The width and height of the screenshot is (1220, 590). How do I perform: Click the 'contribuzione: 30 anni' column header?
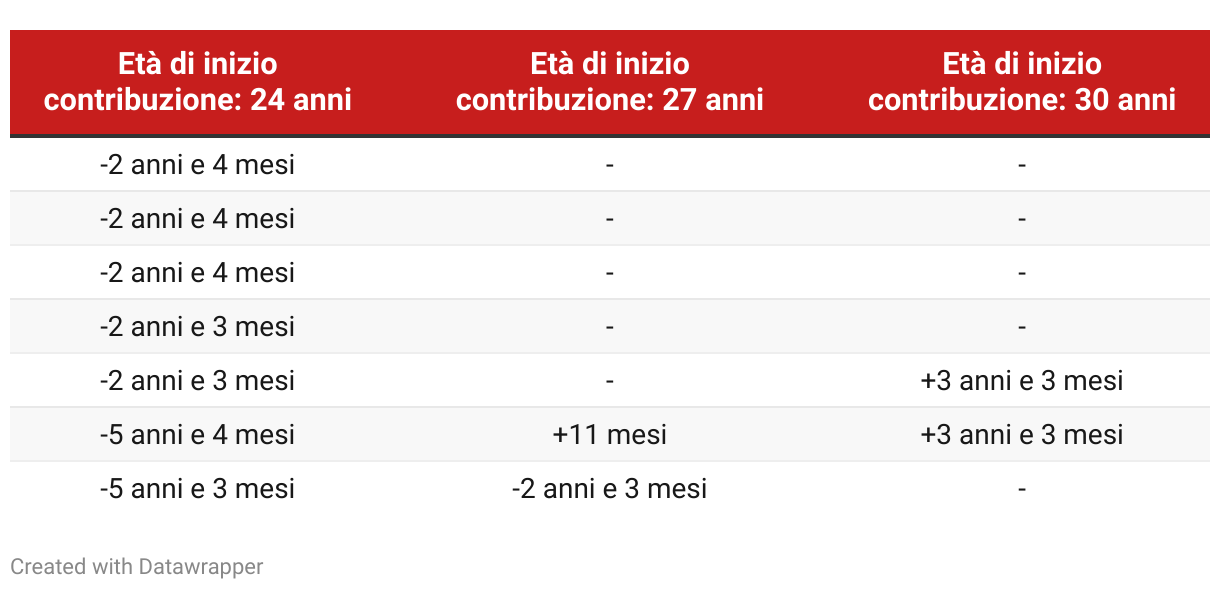coord(1022,82)
